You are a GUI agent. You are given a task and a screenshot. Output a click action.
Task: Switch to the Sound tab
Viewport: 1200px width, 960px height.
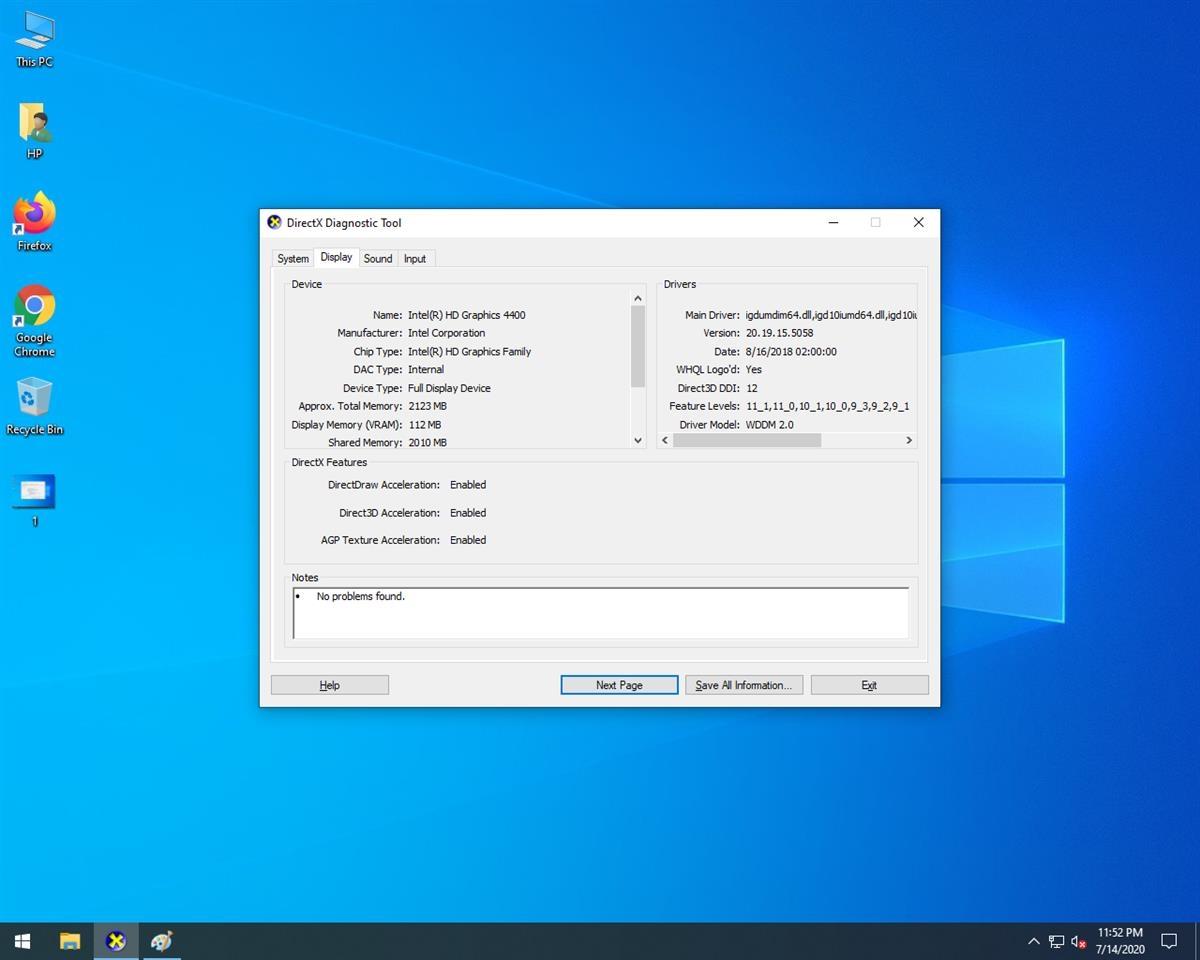[378, 259]
